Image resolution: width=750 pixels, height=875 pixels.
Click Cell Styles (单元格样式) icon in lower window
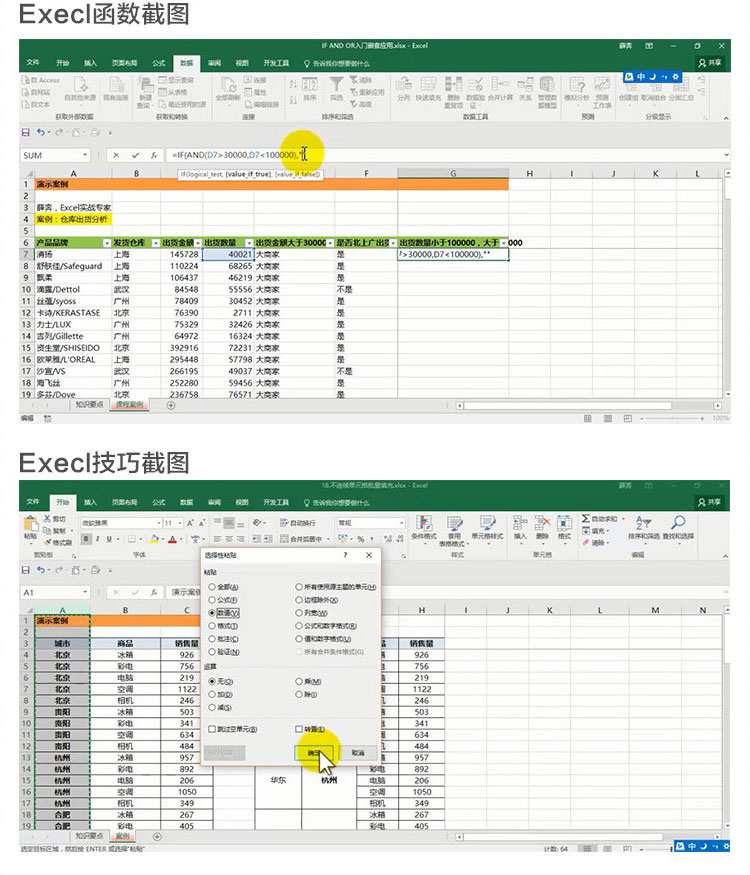(x=487, y=523)
